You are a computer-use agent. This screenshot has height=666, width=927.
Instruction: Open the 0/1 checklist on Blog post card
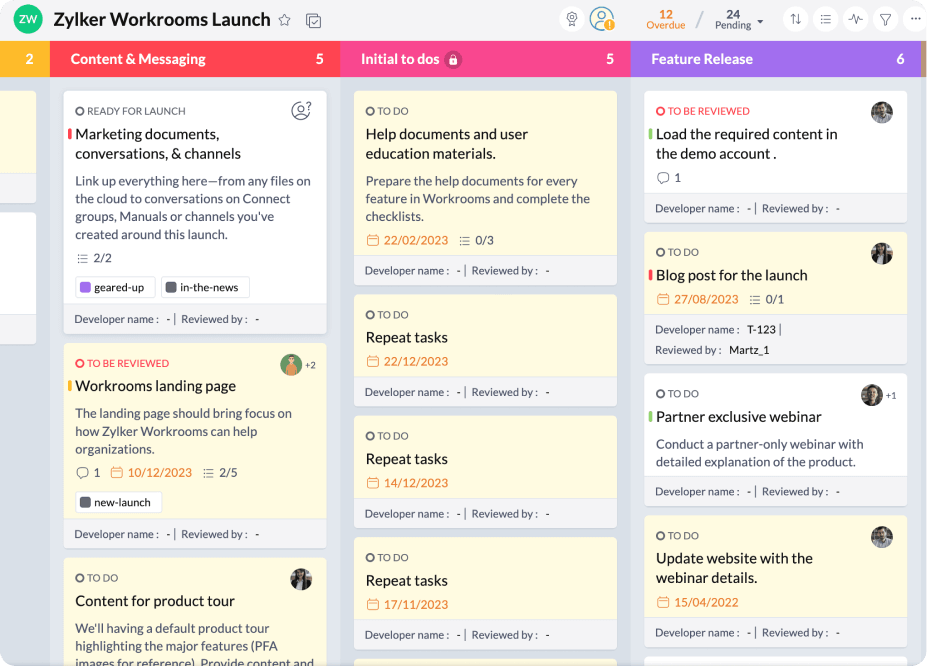click(767, 300)
